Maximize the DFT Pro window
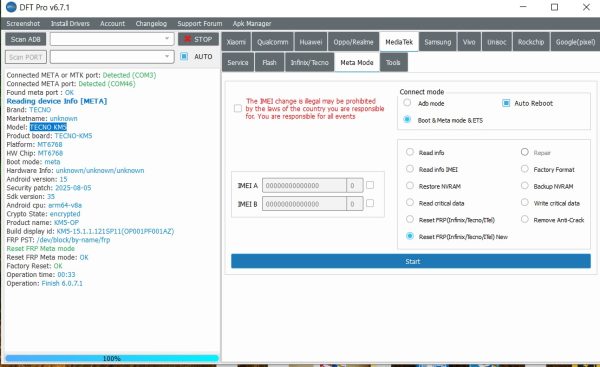The image size is (600, 367). pyautogui.click(x=554, y=7)
